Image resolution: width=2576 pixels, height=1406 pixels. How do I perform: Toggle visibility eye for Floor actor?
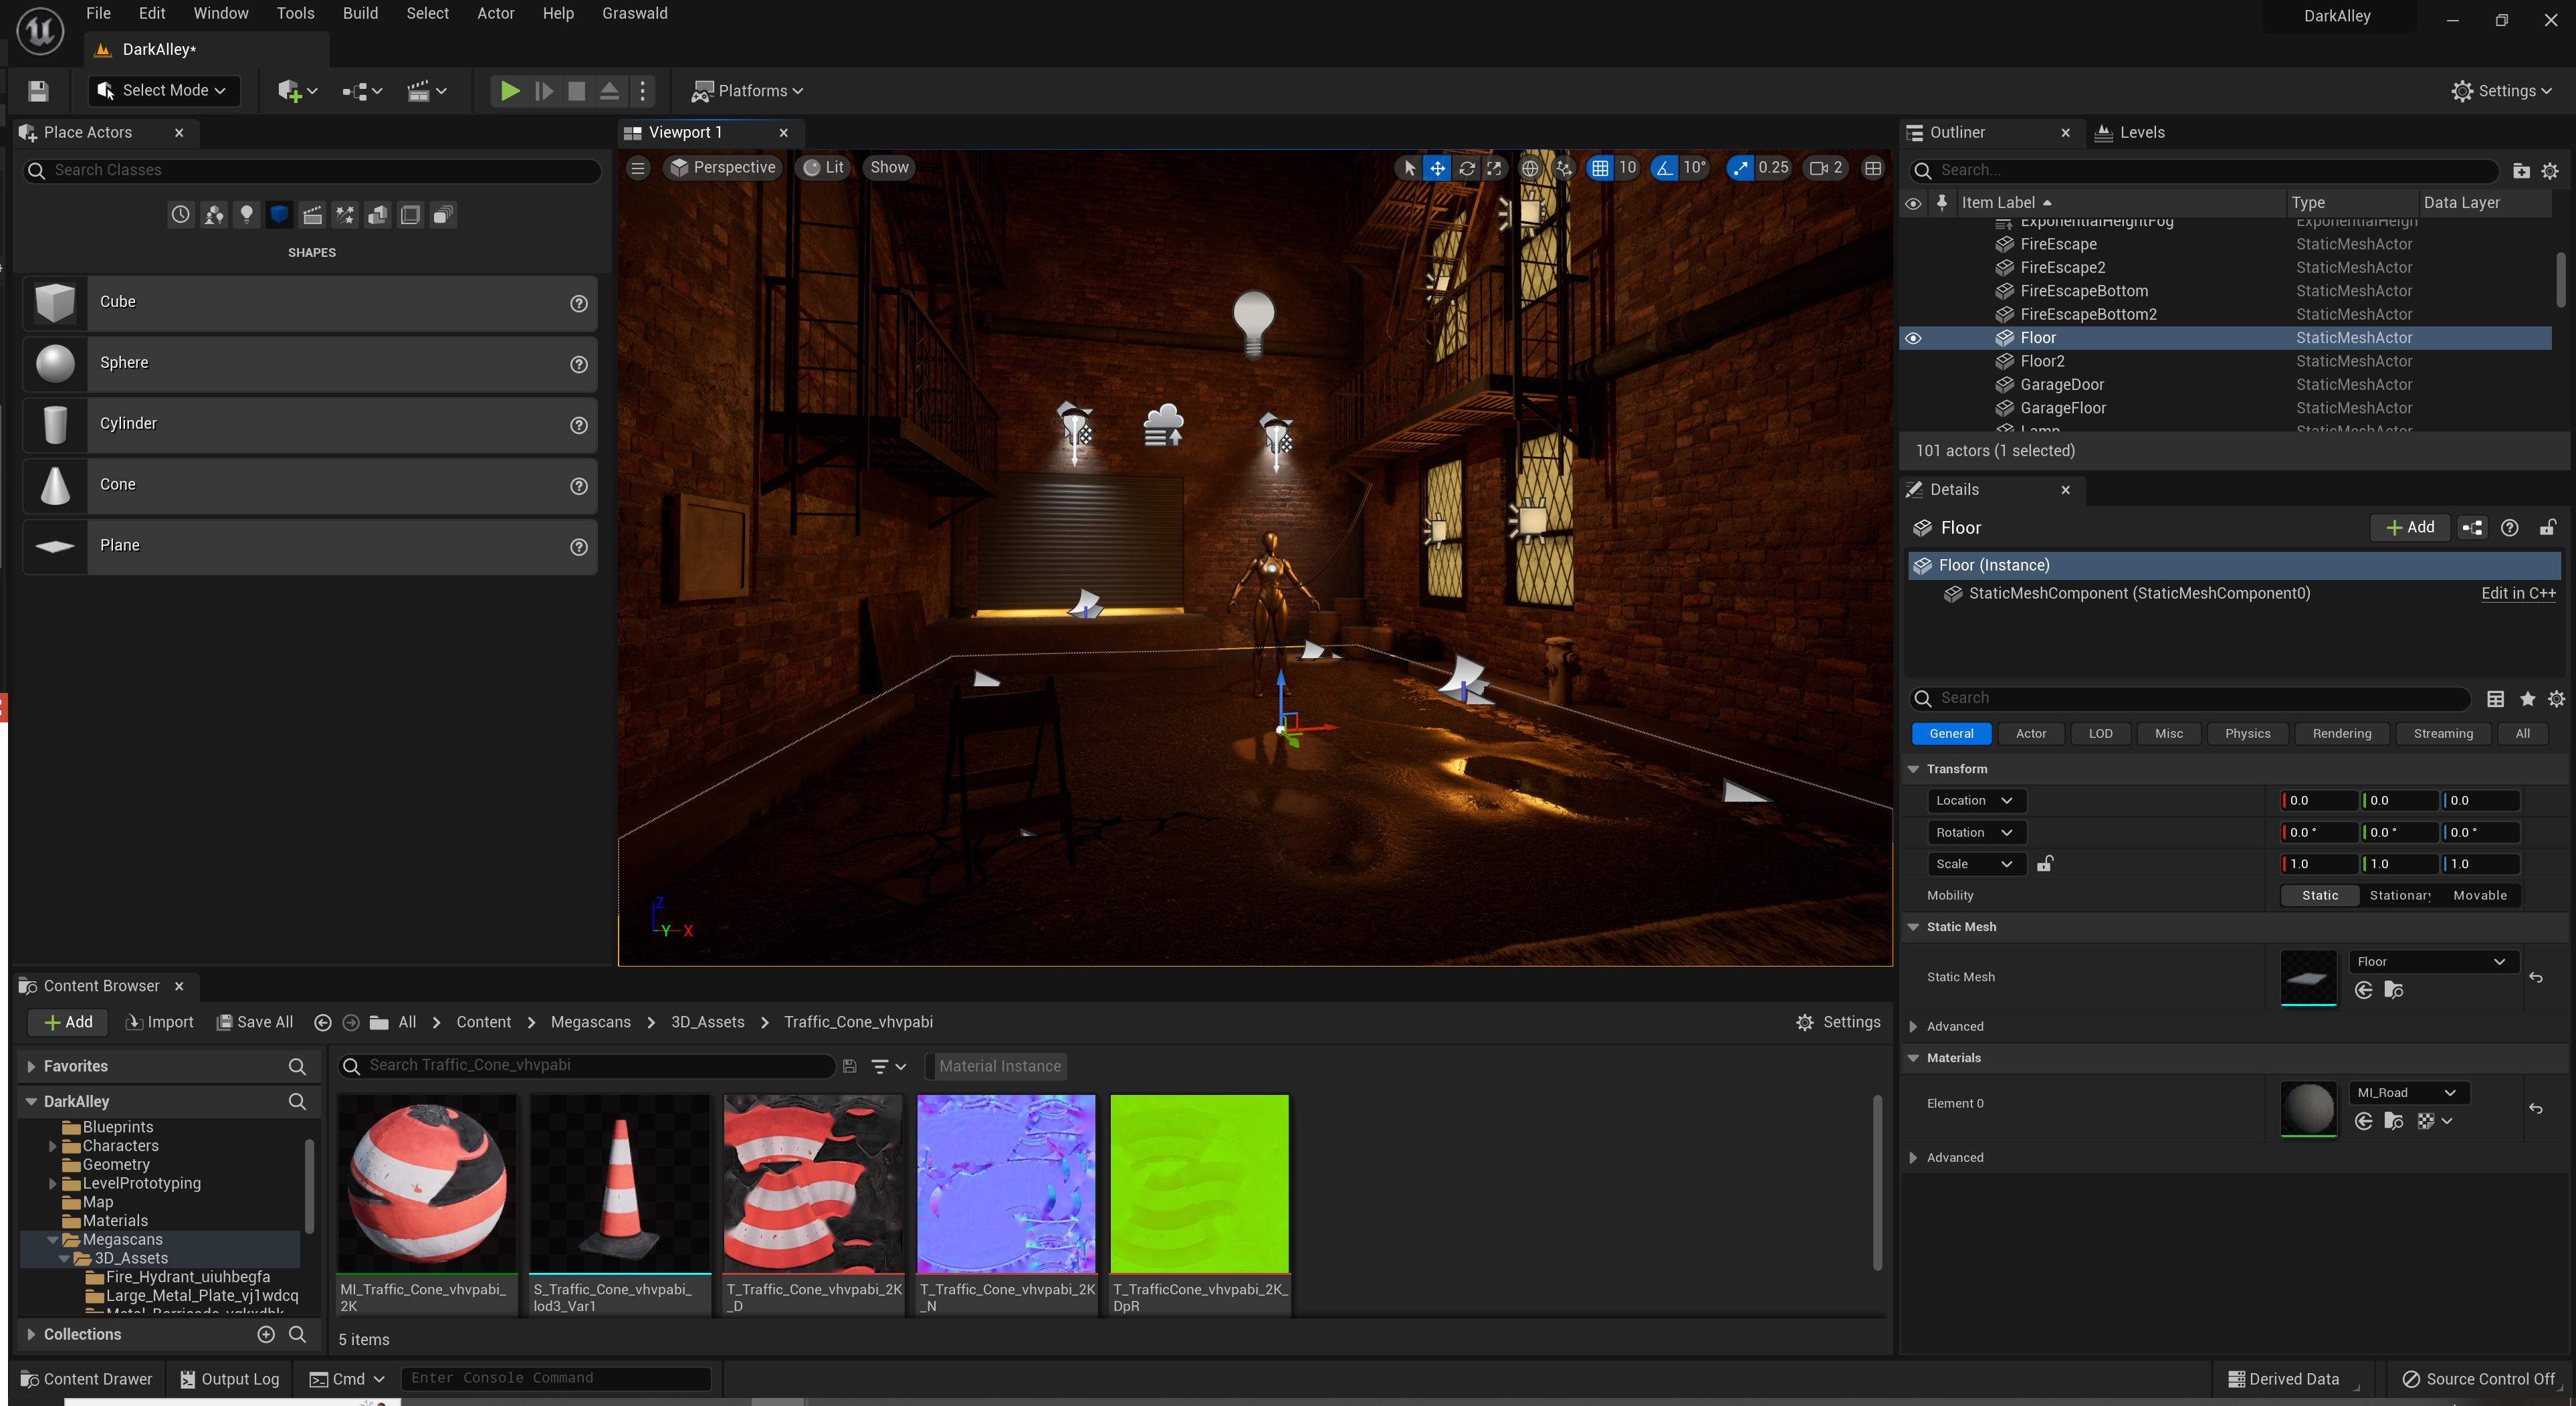[x=1913, y=338]
